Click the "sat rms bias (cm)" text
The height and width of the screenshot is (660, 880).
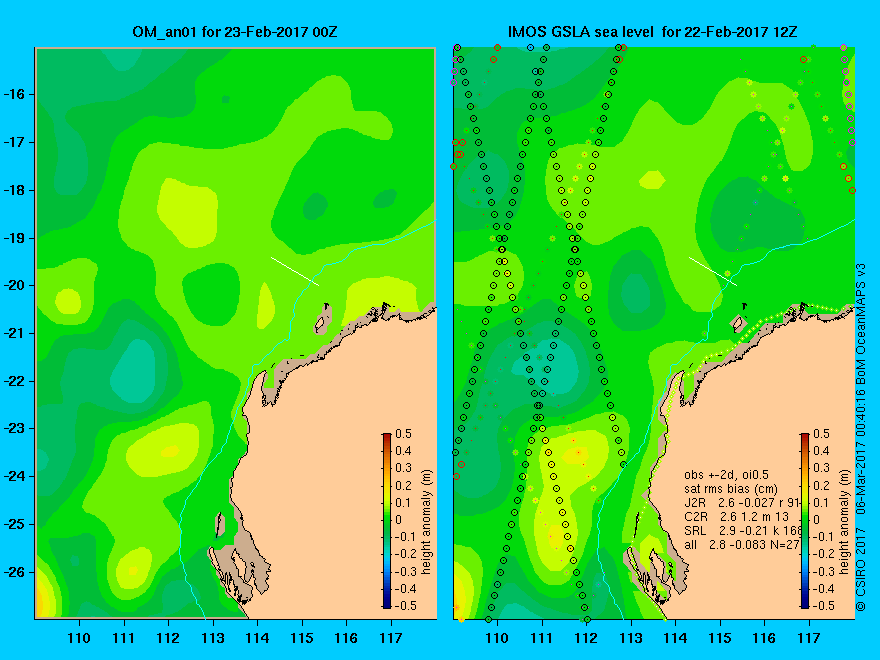[731, 489]
